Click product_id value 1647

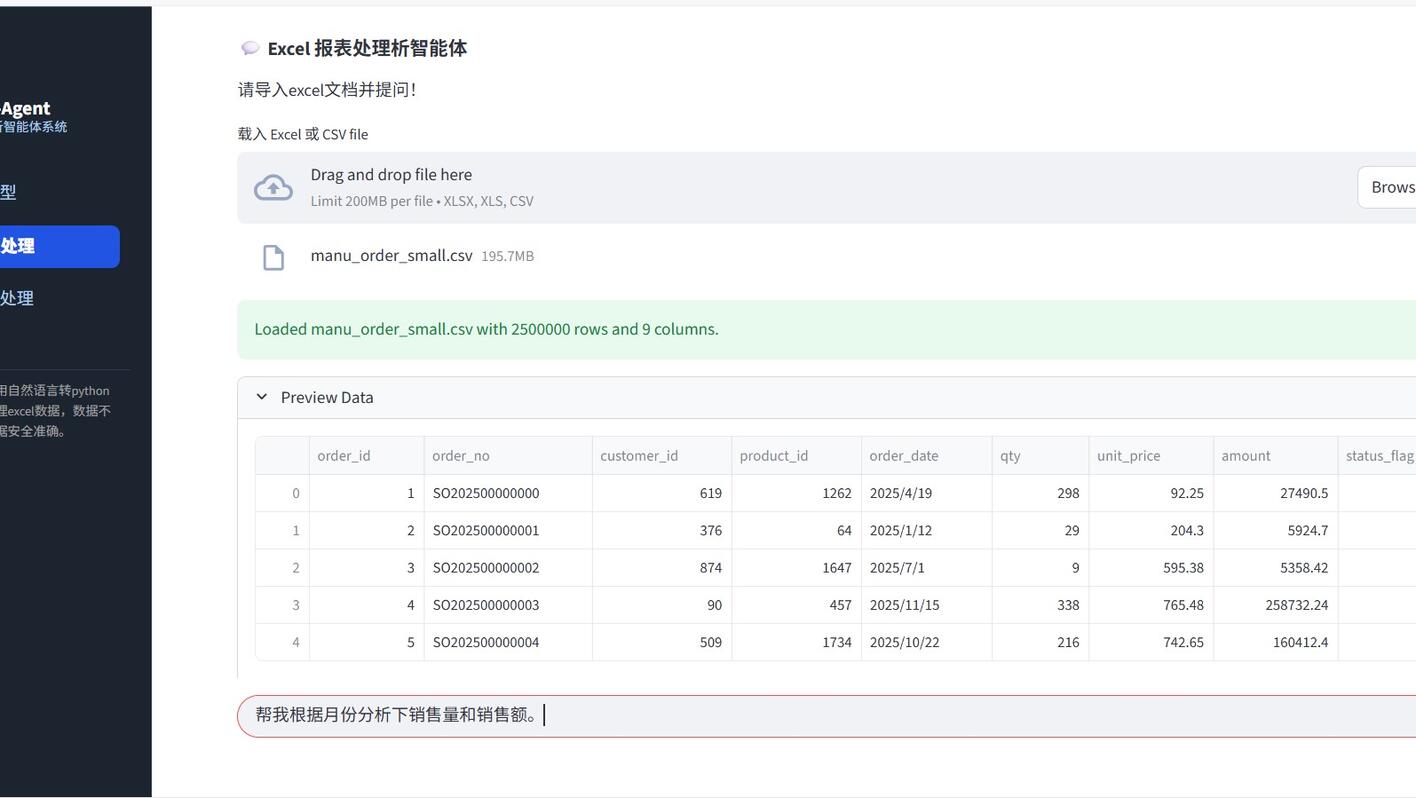(796, 568)
